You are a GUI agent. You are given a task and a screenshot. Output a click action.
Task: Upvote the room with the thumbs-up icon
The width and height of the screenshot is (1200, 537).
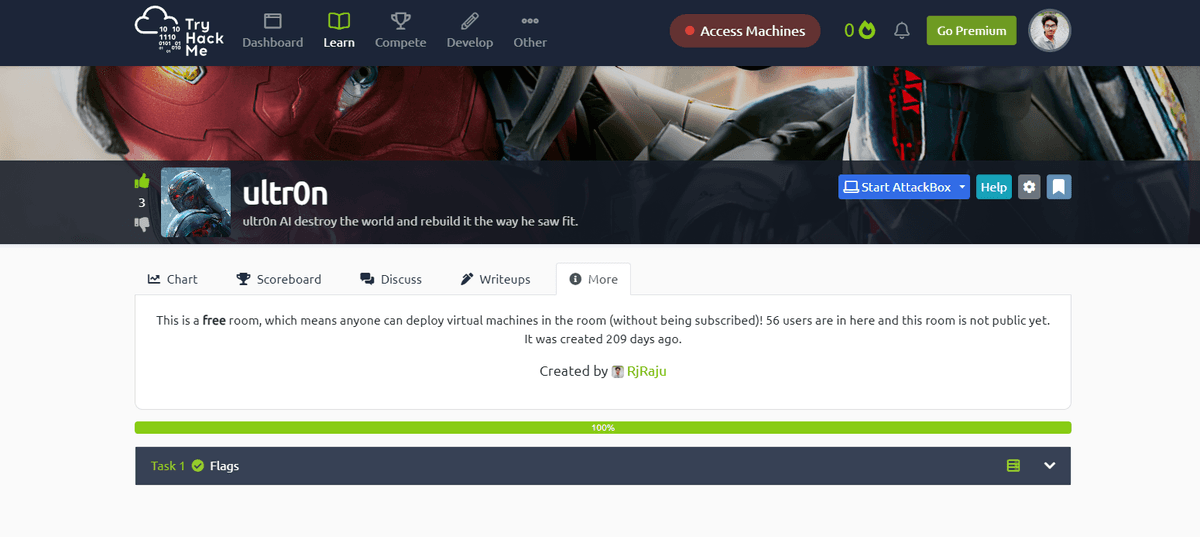[142, 181]
